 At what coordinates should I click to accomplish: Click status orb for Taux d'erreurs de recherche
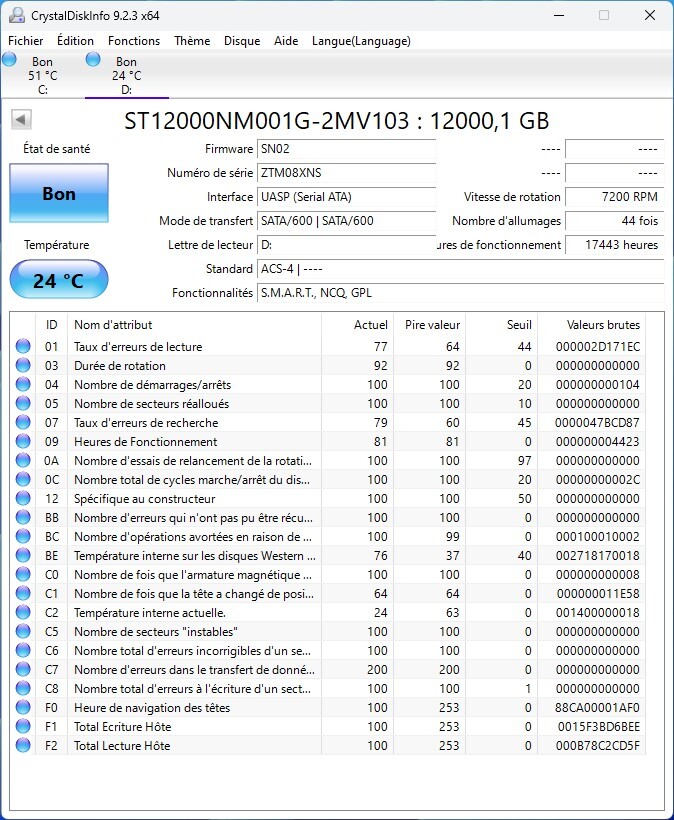pos(23,422)
